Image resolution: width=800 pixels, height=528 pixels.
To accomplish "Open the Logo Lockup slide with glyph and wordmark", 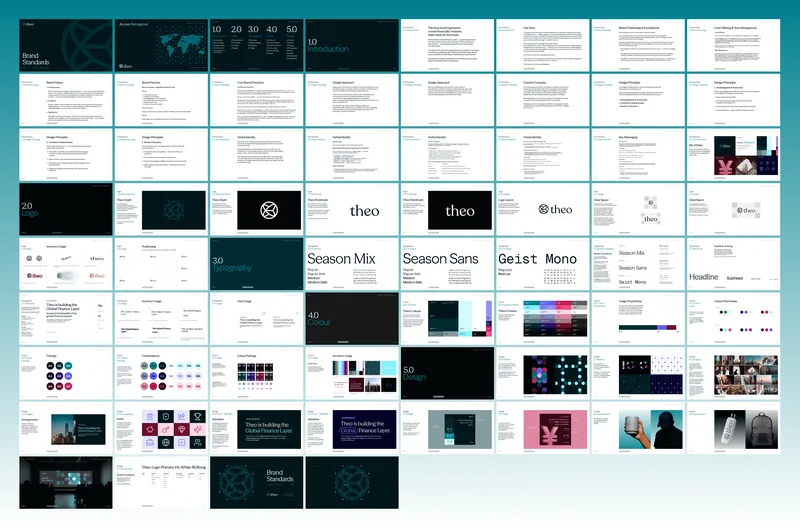I will (543, 209).
